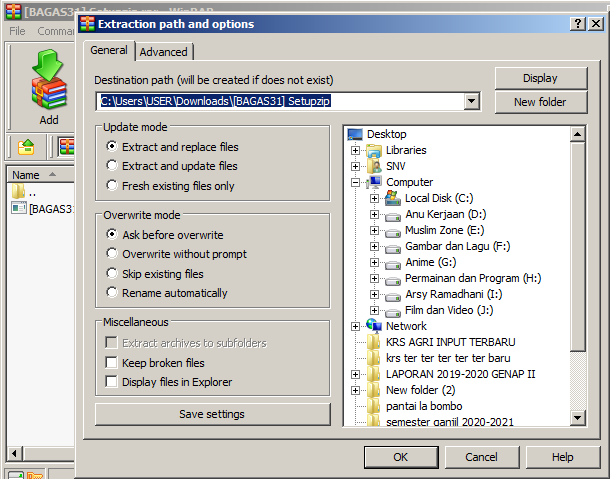Click the Cancel button
The width and height of the screenshot is (610, 479).
pos(482,457)
